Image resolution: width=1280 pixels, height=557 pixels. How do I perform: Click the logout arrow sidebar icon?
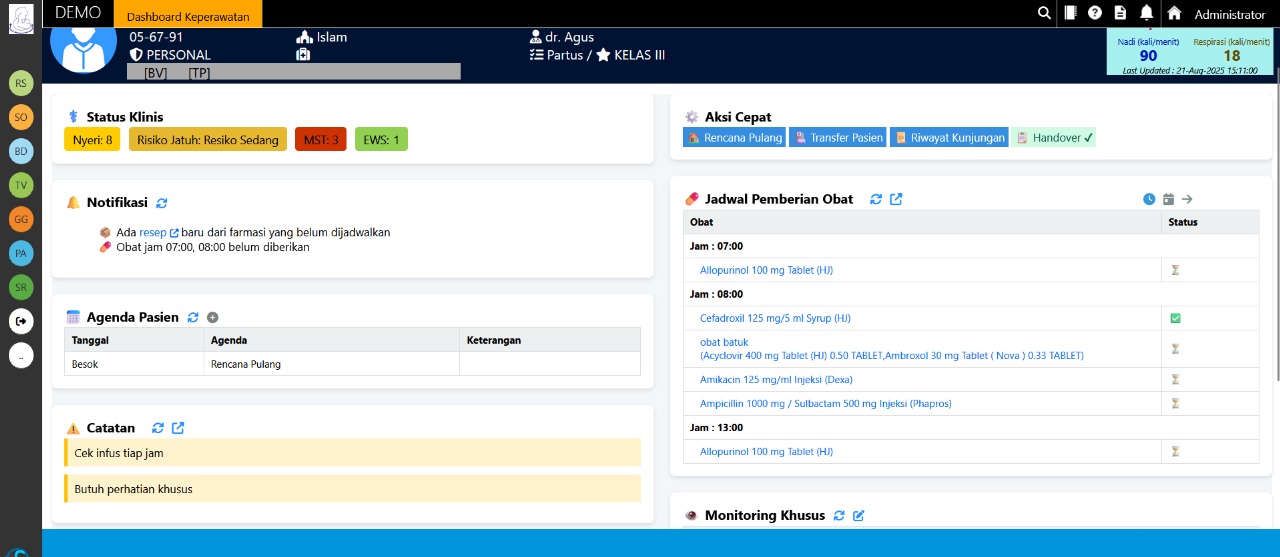[21, 321]
